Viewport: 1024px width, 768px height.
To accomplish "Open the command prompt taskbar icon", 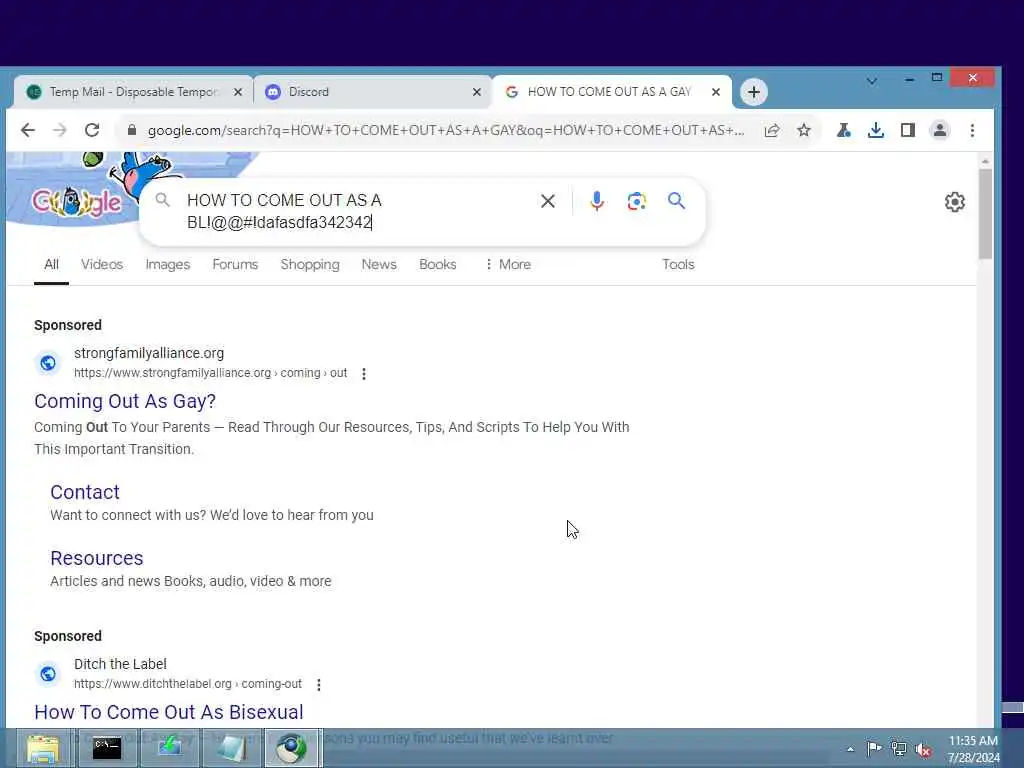I will click(106, 748).
